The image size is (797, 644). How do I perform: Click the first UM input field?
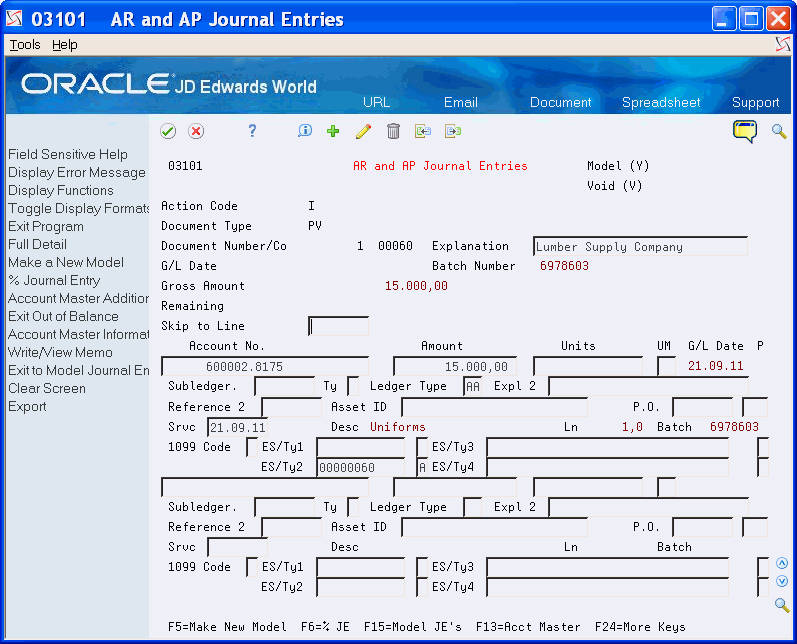(666, 366)
